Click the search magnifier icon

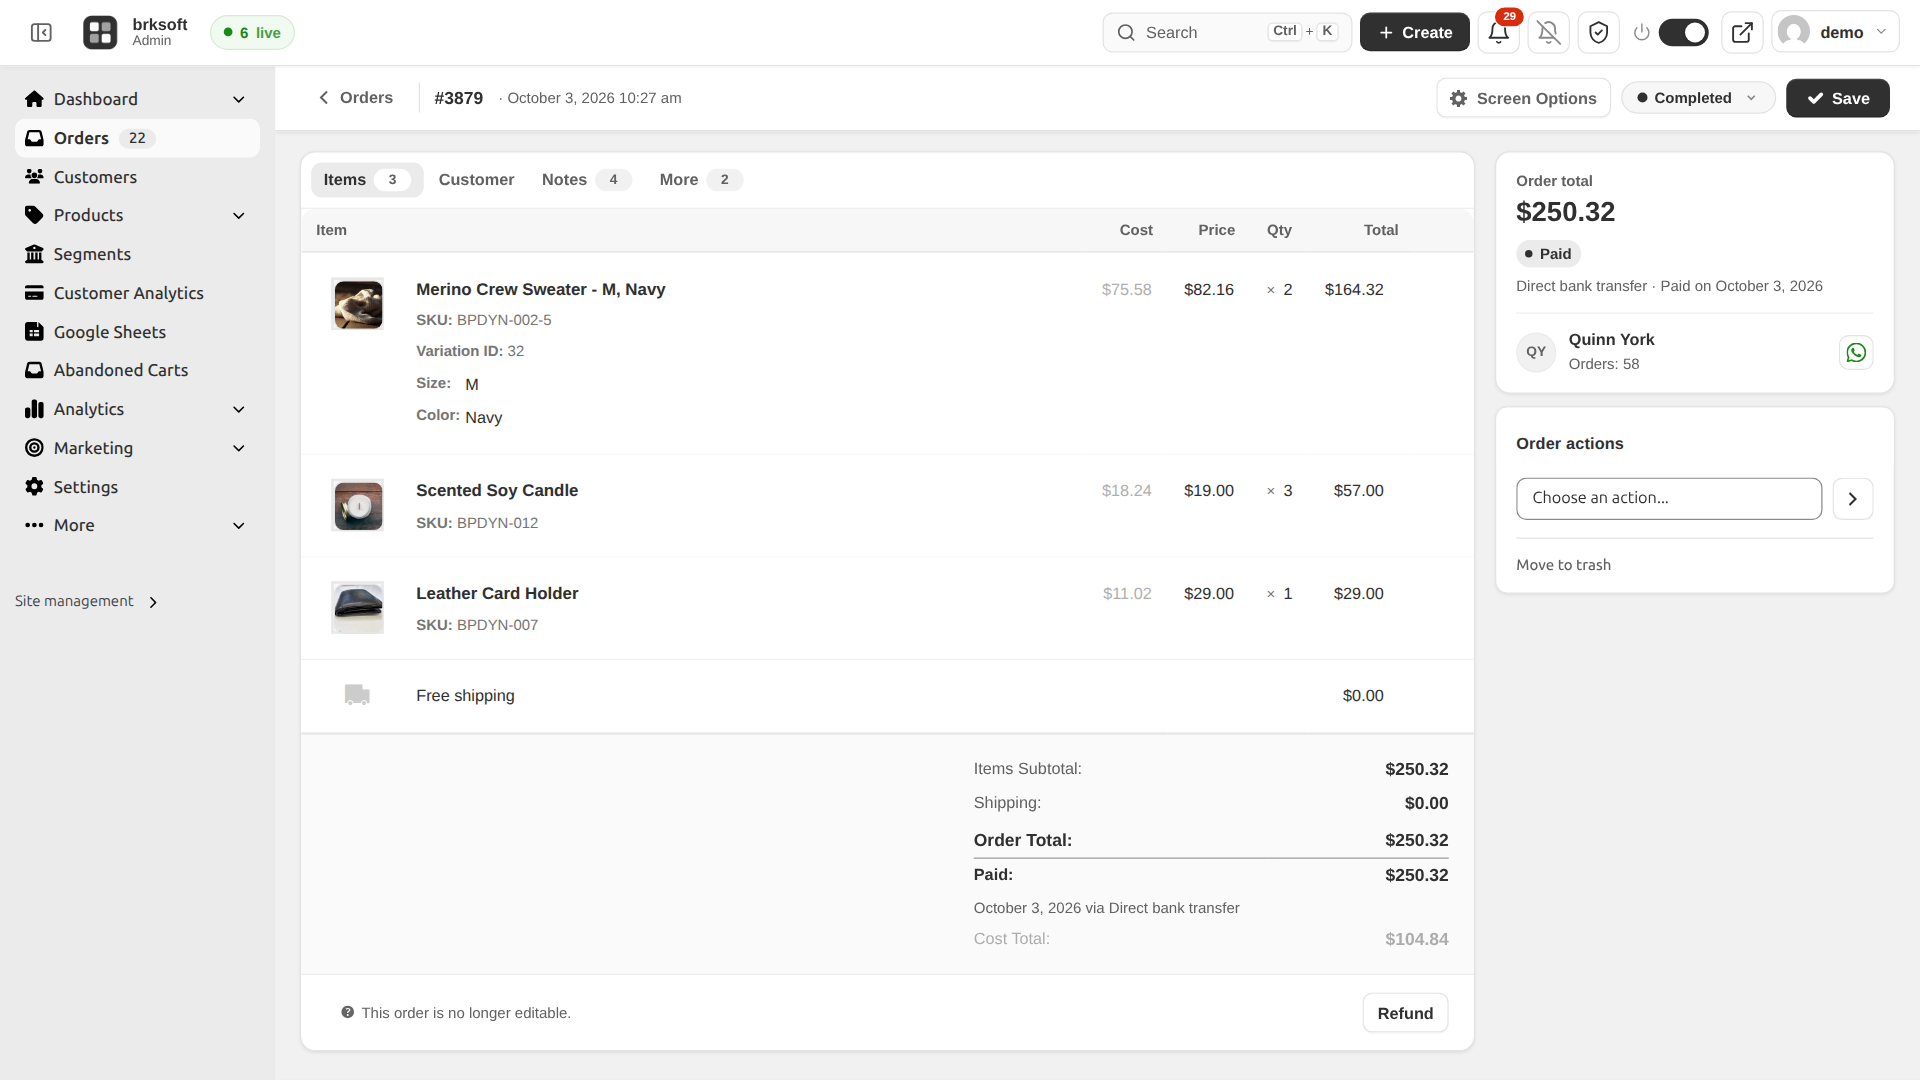[1126, 33]
